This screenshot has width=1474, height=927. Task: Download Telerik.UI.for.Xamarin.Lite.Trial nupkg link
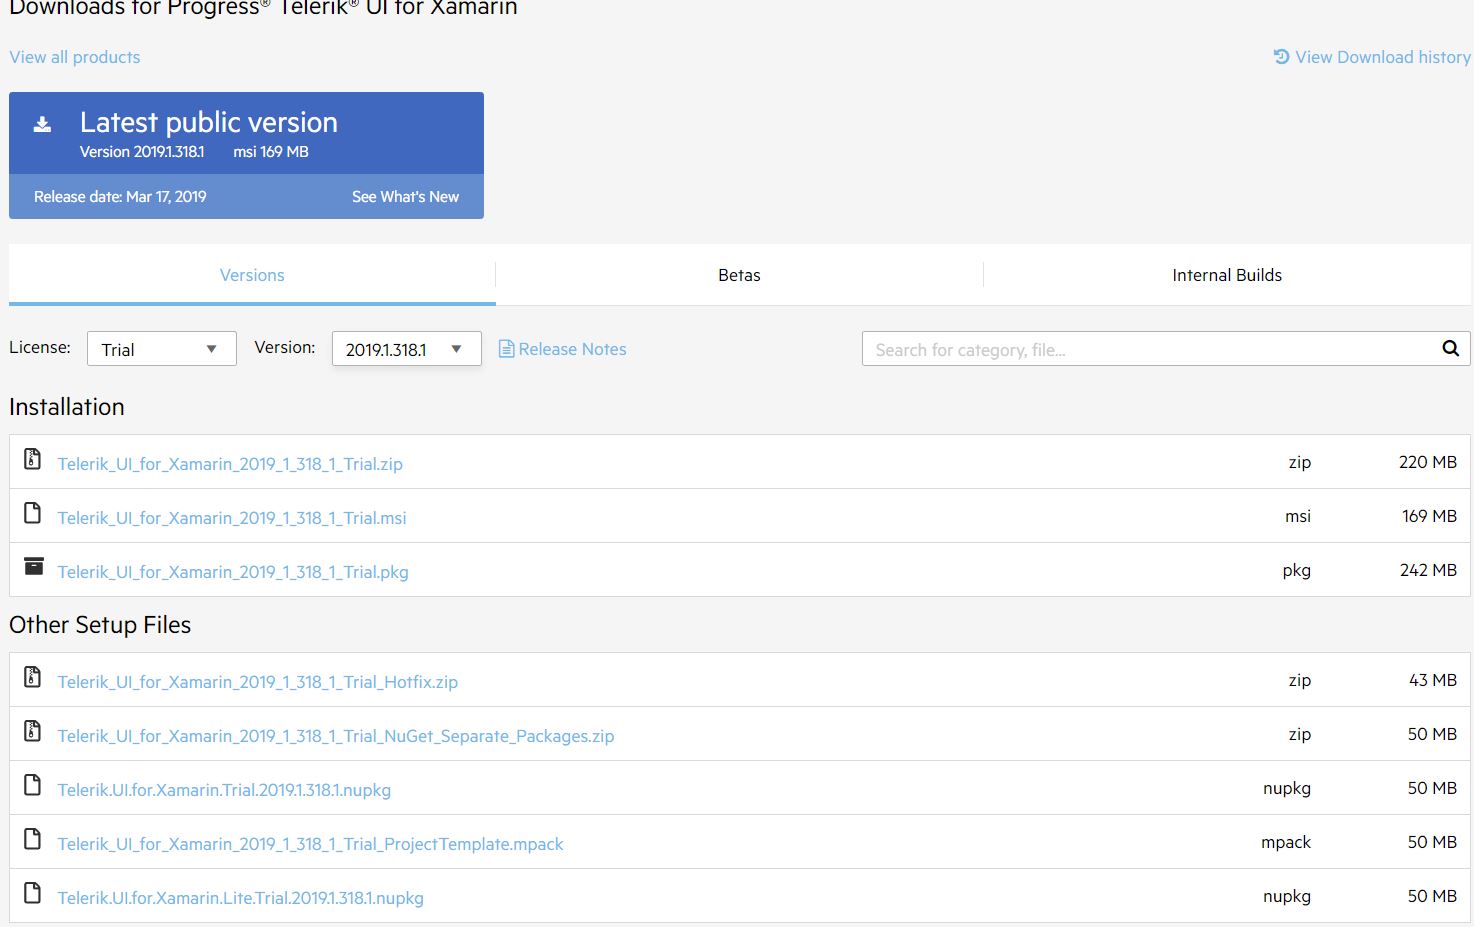tap(240, 898)
